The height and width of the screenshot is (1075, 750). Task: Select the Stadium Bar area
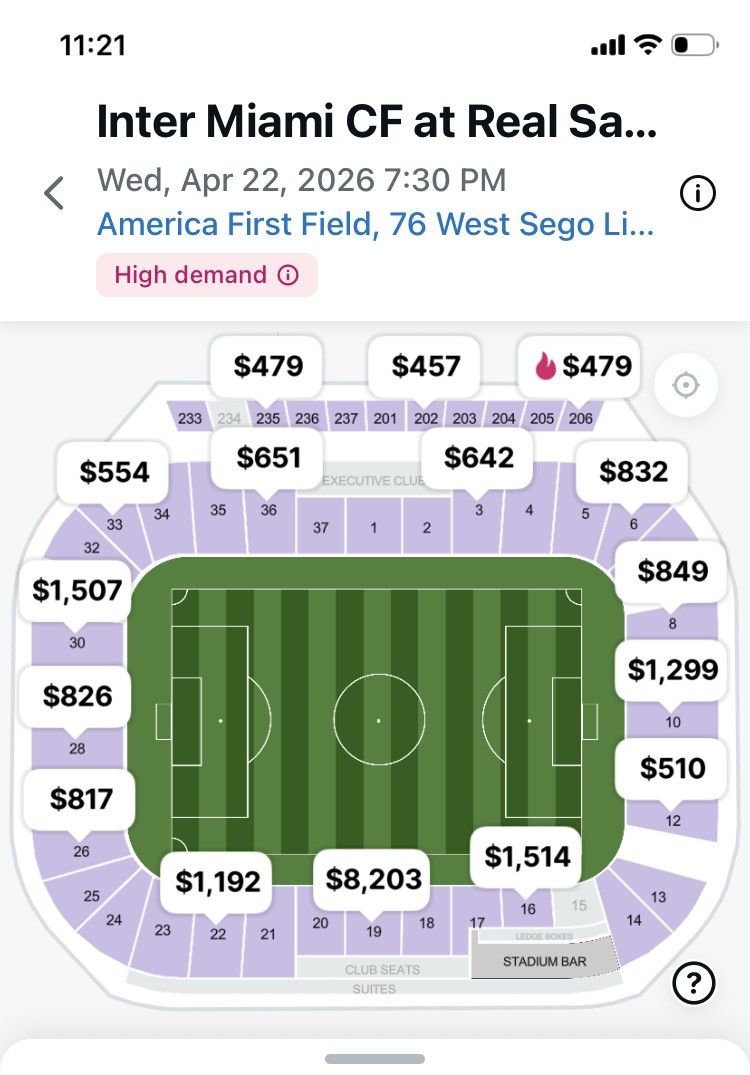(x=544, y=962)
